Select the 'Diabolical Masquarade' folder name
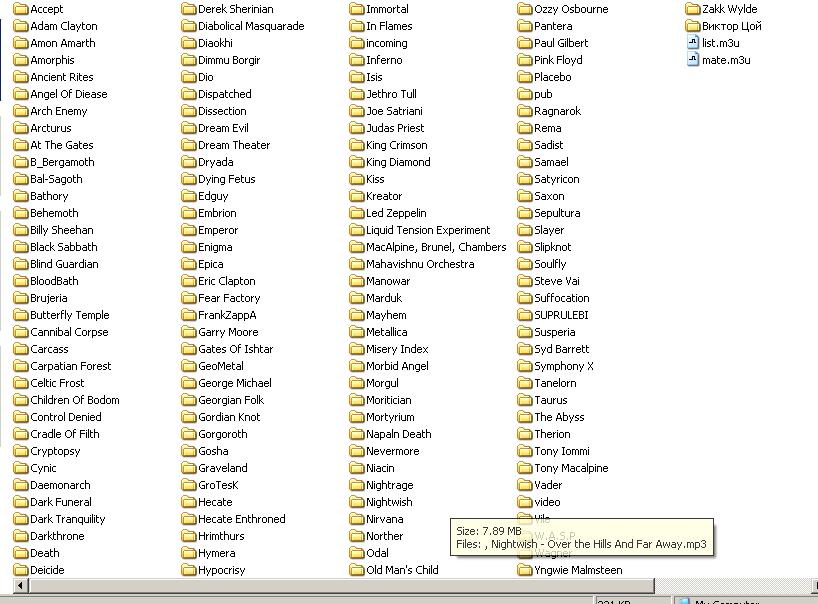818x604 pixels. tap(251, 26)
